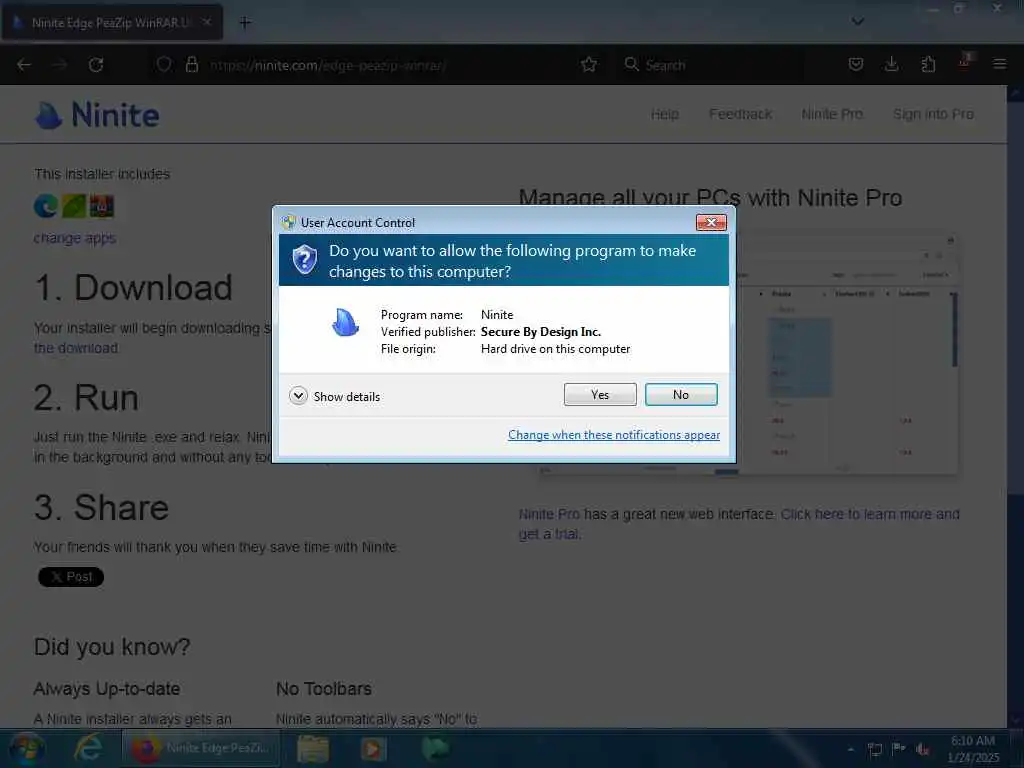Open Ninite Pro header link
Viewport: 1024px width, 768px height.
tap(832, 114)
